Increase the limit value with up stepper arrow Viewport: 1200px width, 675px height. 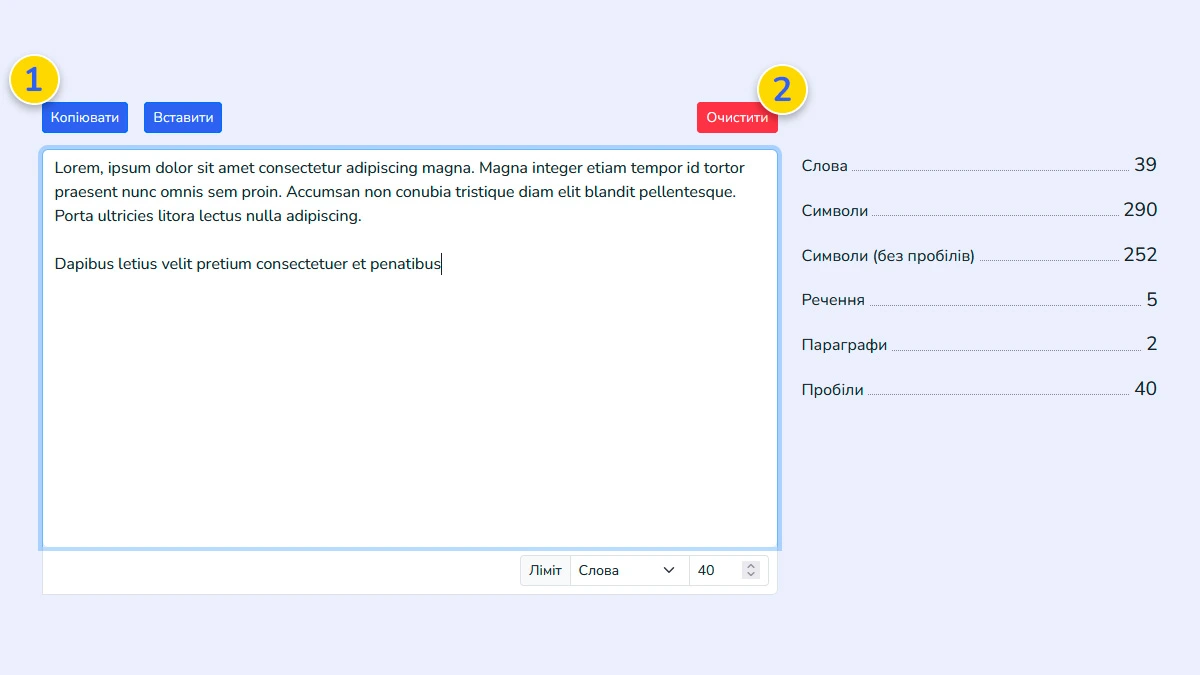click(x=751, y=566)
